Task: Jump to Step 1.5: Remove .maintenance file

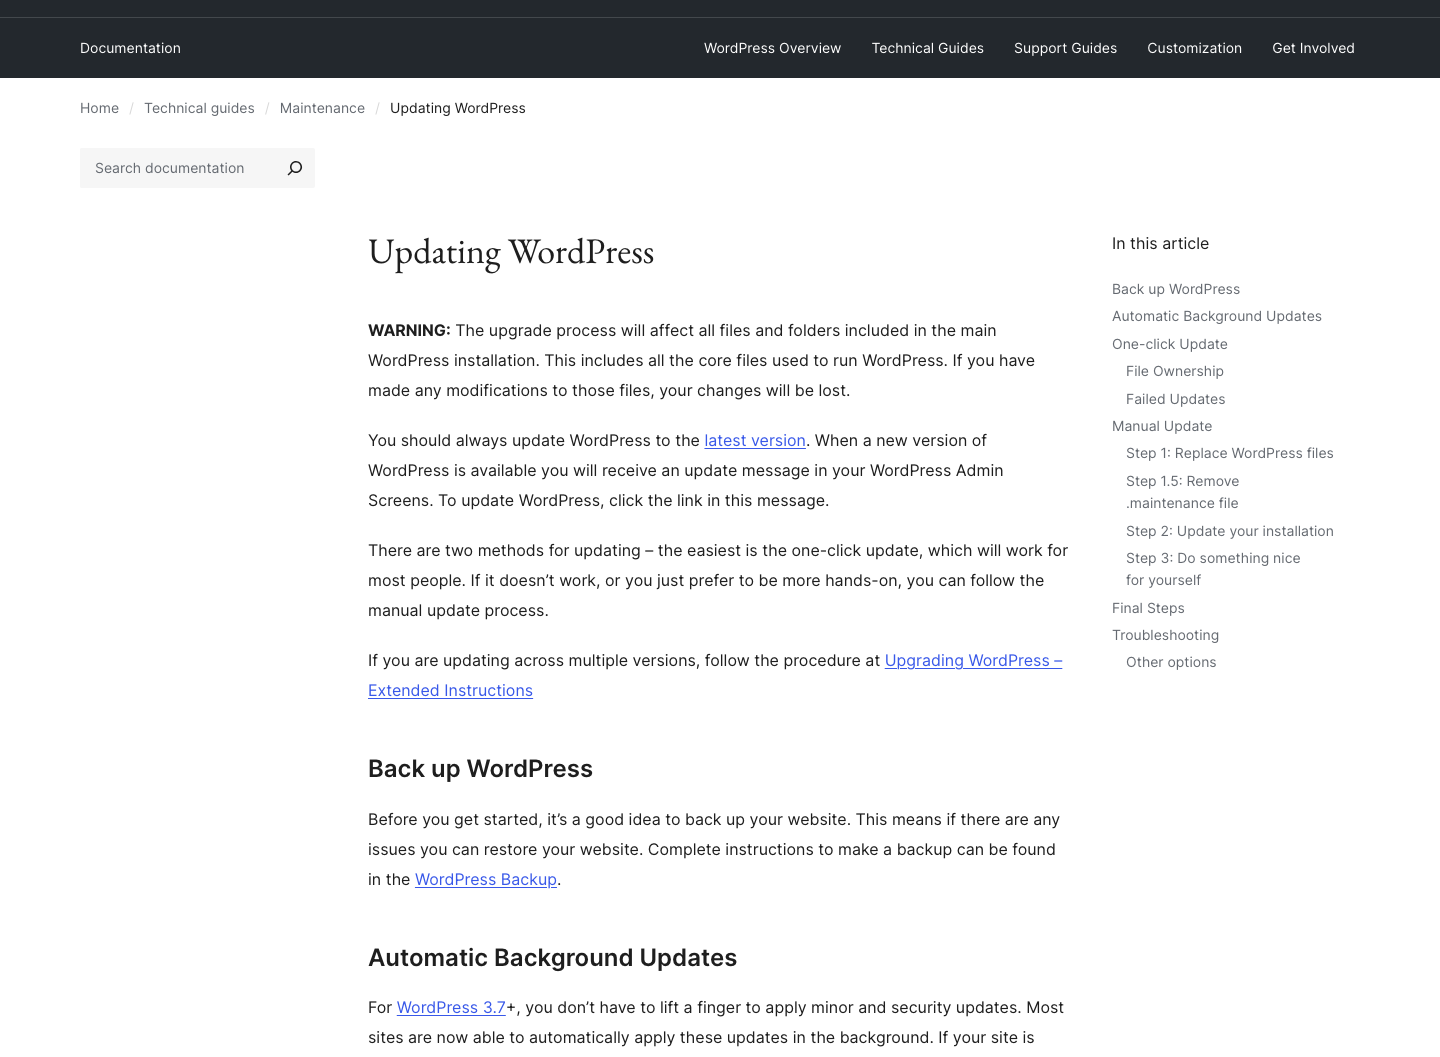Action: [x=1183, y=492]
